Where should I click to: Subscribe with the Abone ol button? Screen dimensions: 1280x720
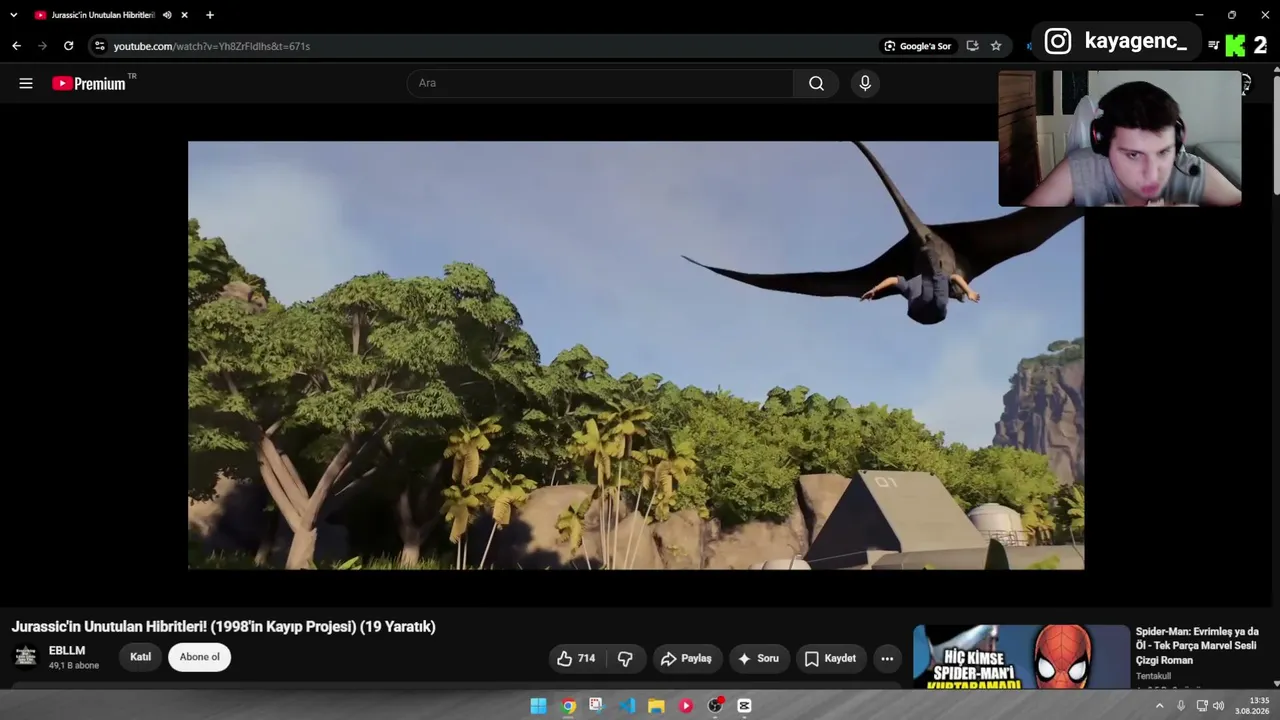(200, 657)
